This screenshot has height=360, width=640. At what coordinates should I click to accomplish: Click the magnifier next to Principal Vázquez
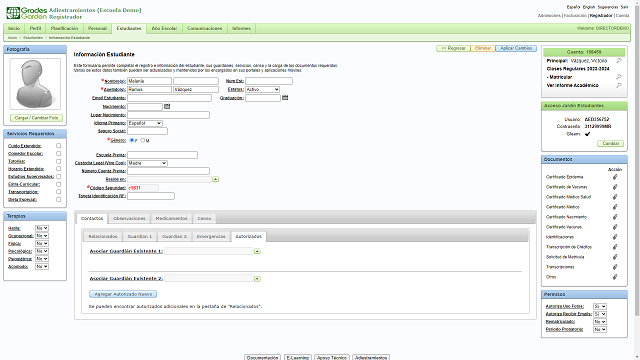tap(619, 60)
